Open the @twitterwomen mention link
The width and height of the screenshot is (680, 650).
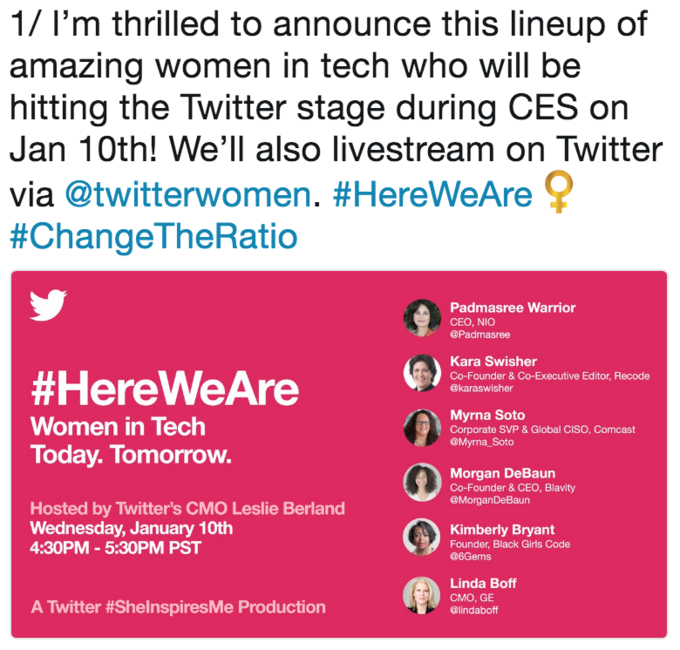click(188, 194)
